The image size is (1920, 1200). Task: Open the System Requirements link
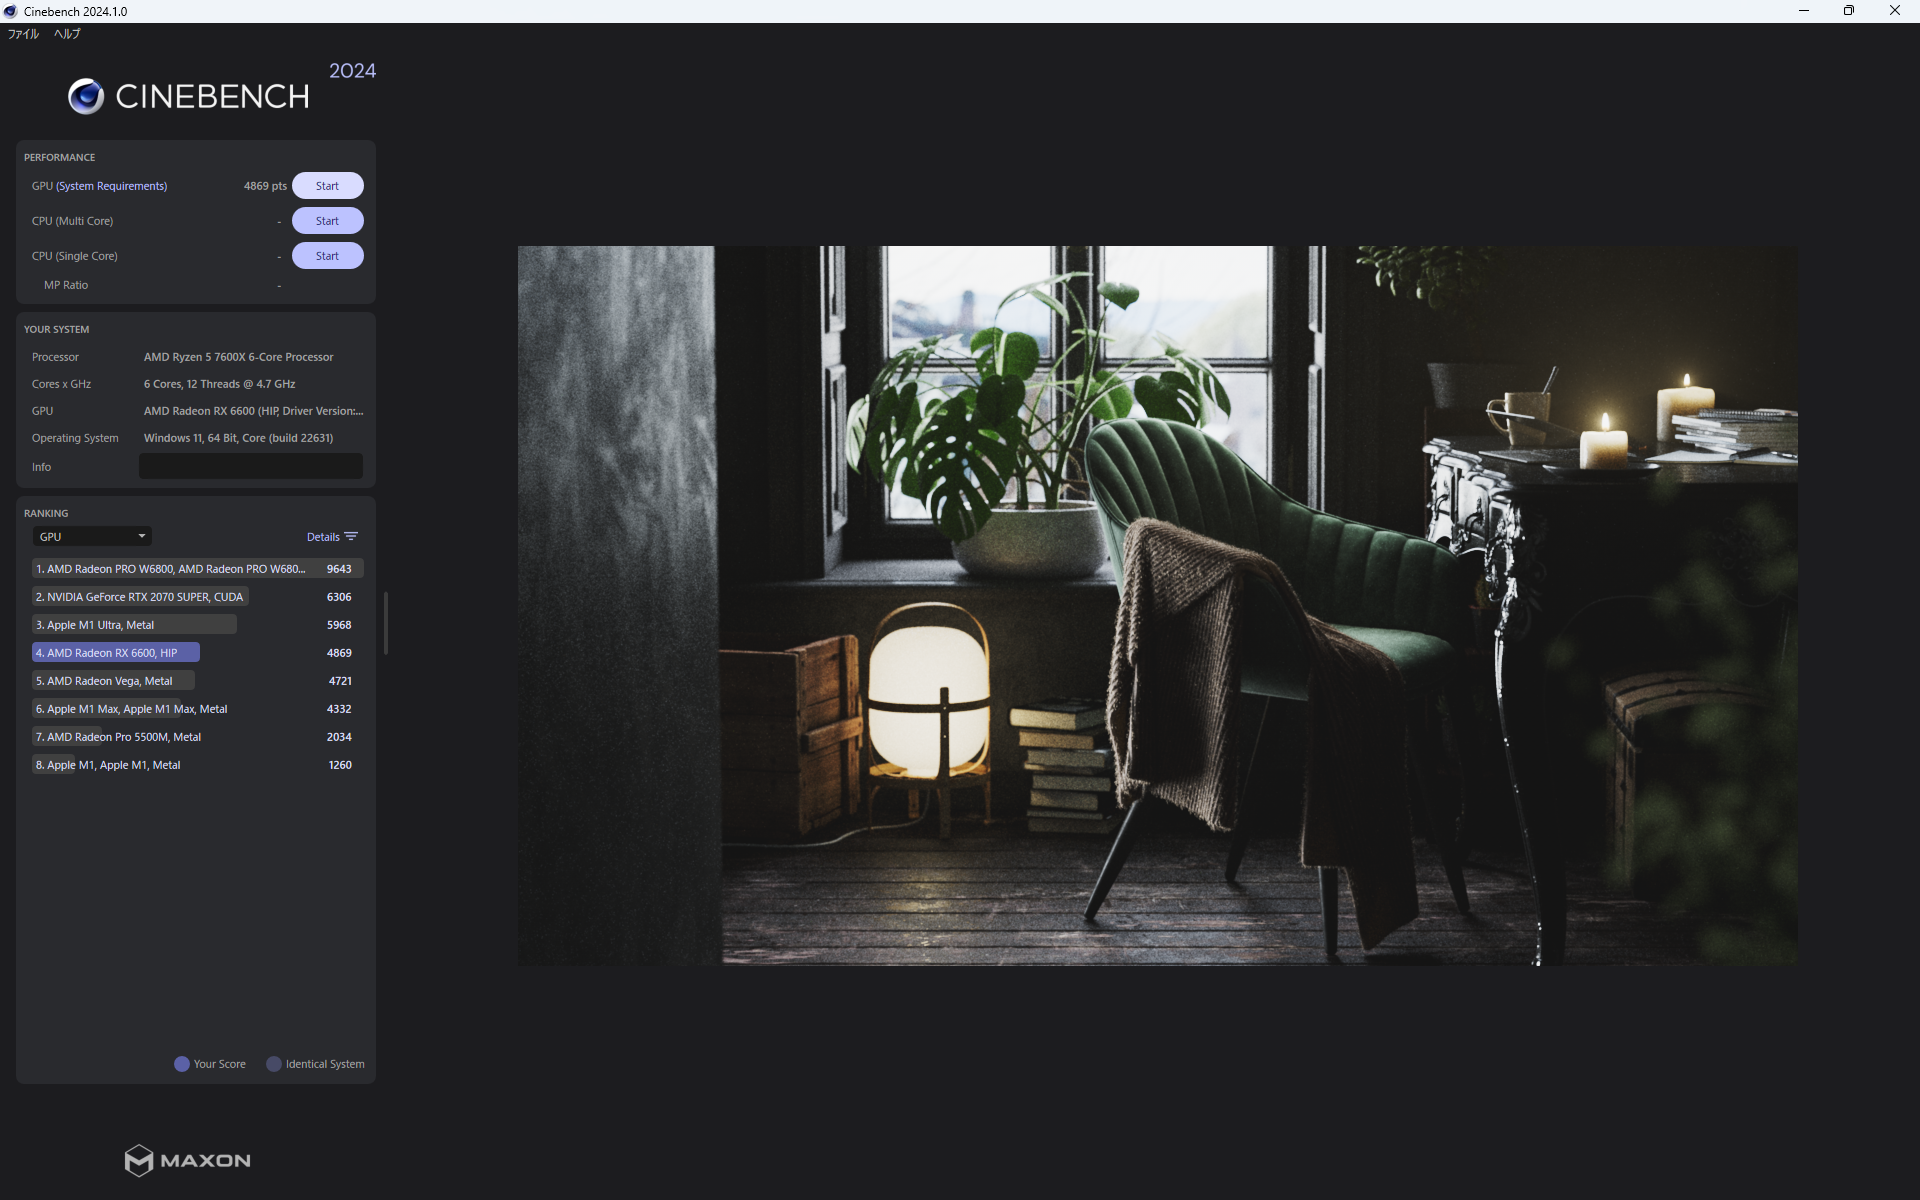(x=112, y=186)
